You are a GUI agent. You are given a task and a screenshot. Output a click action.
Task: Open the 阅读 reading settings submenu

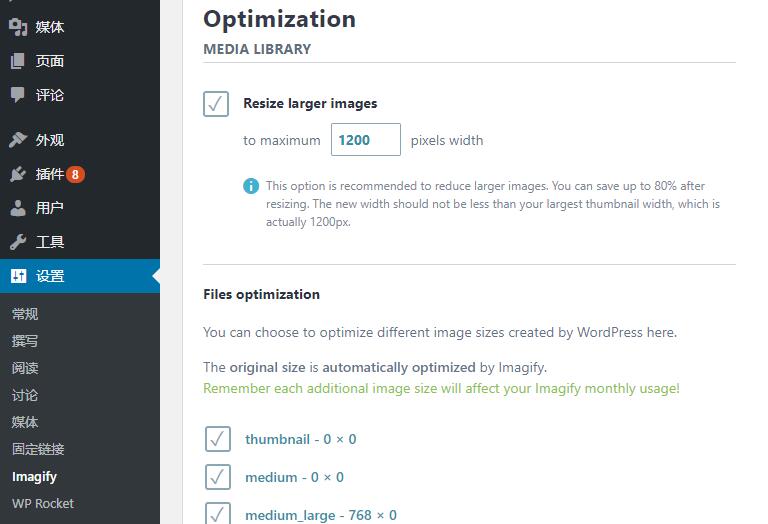coord(24,368)
